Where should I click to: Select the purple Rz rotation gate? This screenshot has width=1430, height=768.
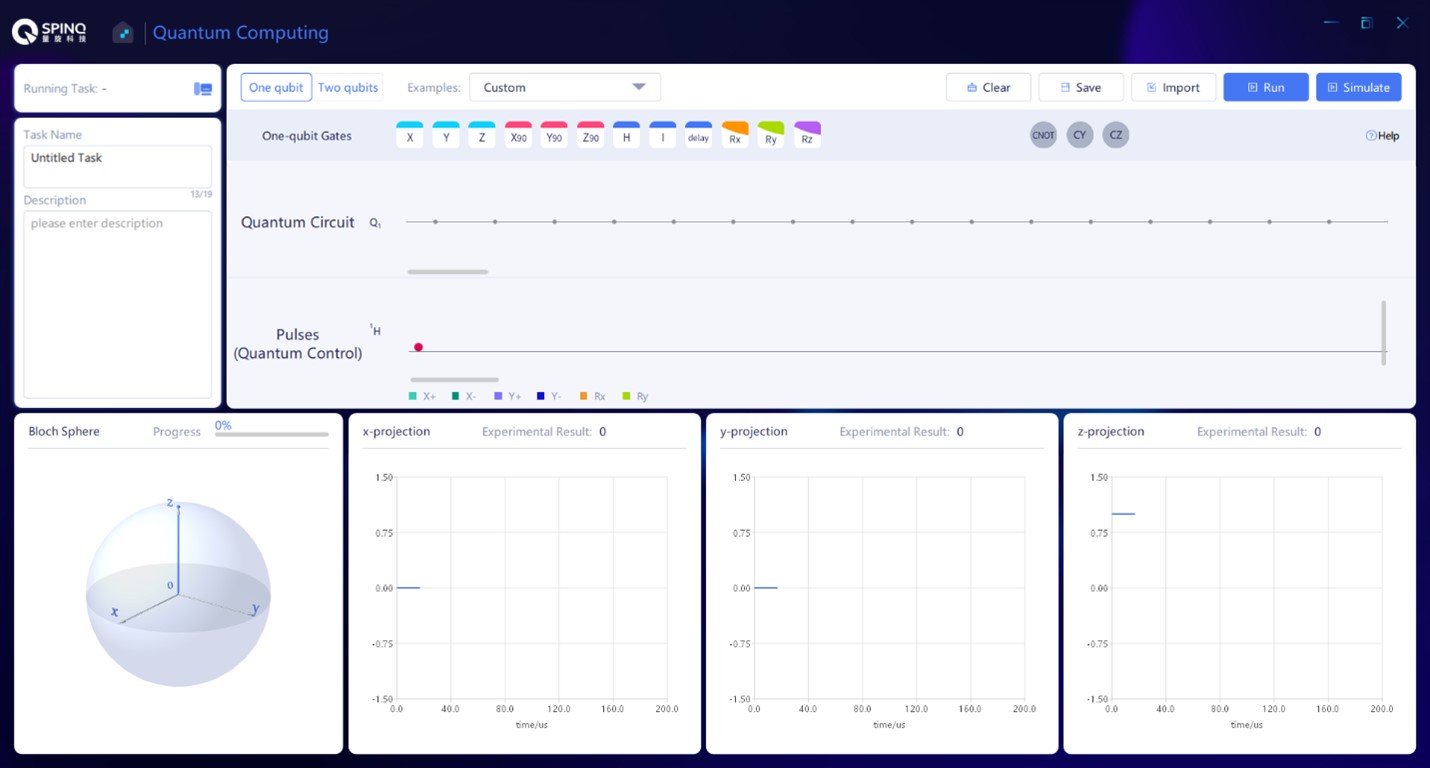[x=807, y=136]
